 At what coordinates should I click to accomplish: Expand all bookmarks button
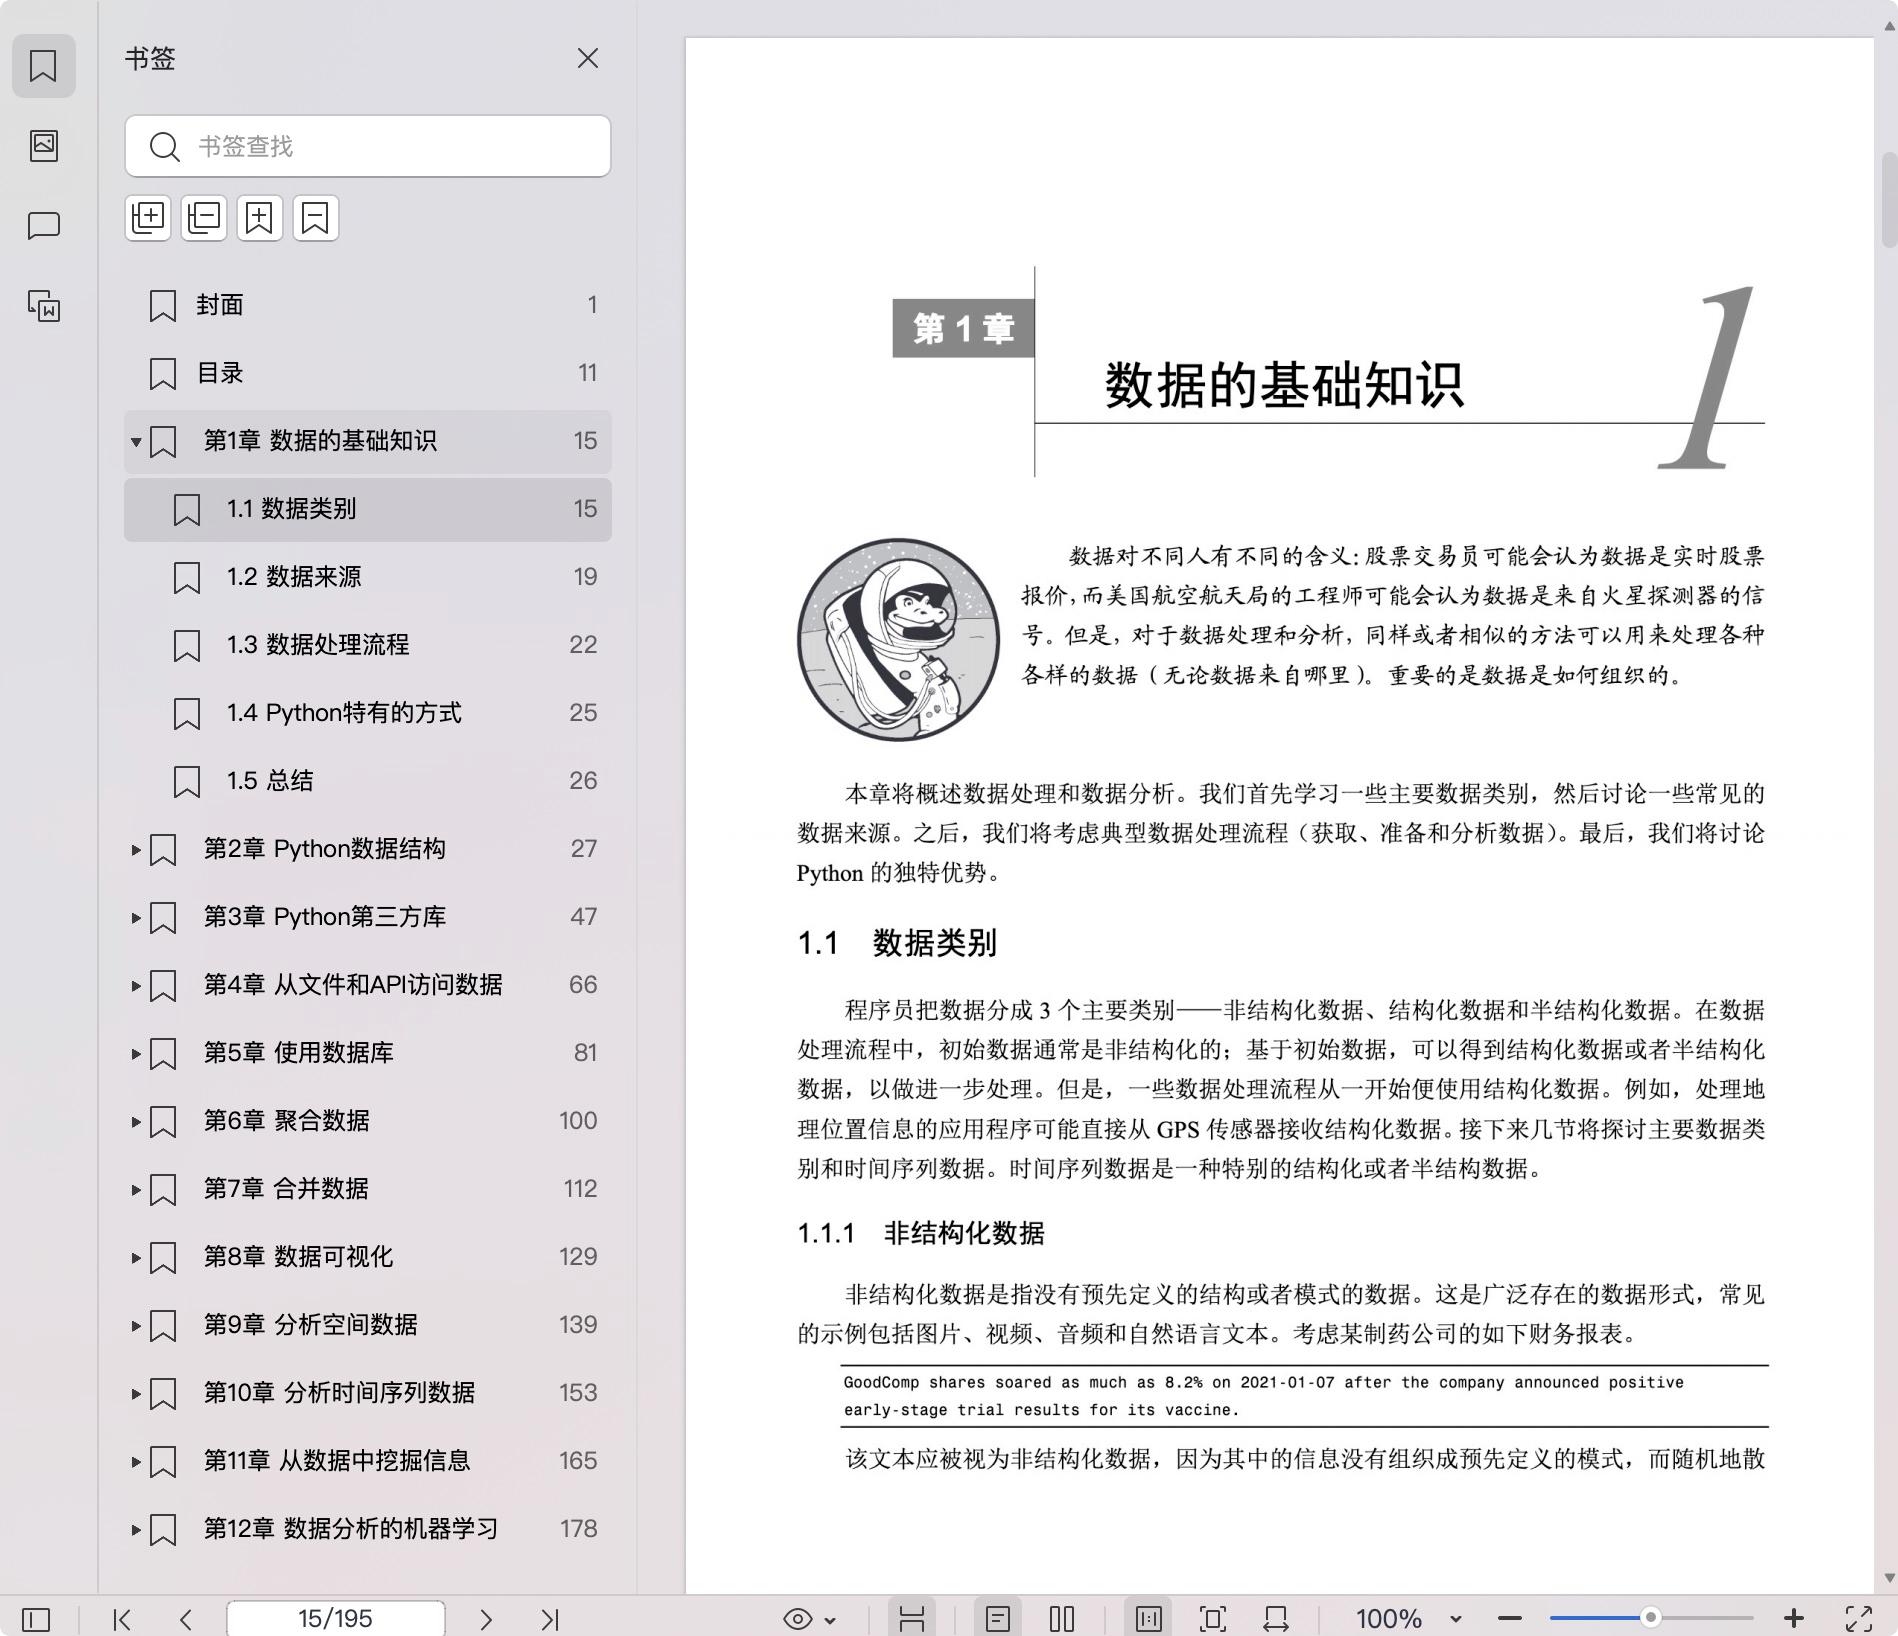148,218
